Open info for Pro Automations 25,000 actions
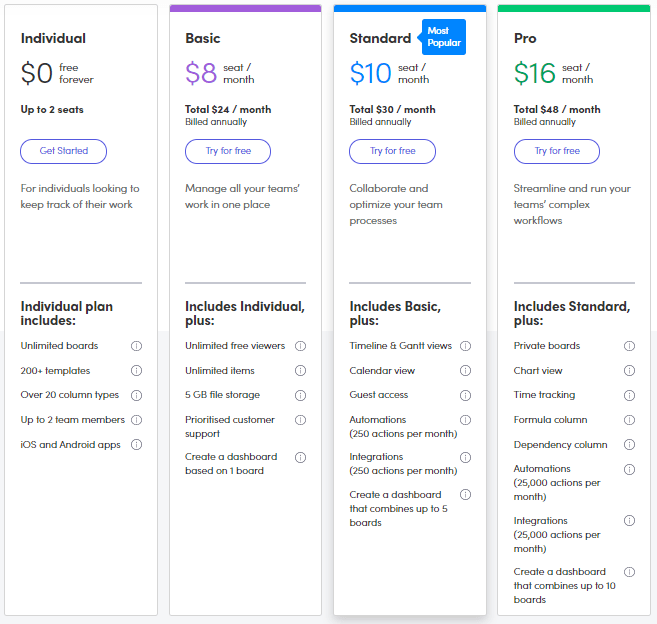657x624 pixels. 629,469
